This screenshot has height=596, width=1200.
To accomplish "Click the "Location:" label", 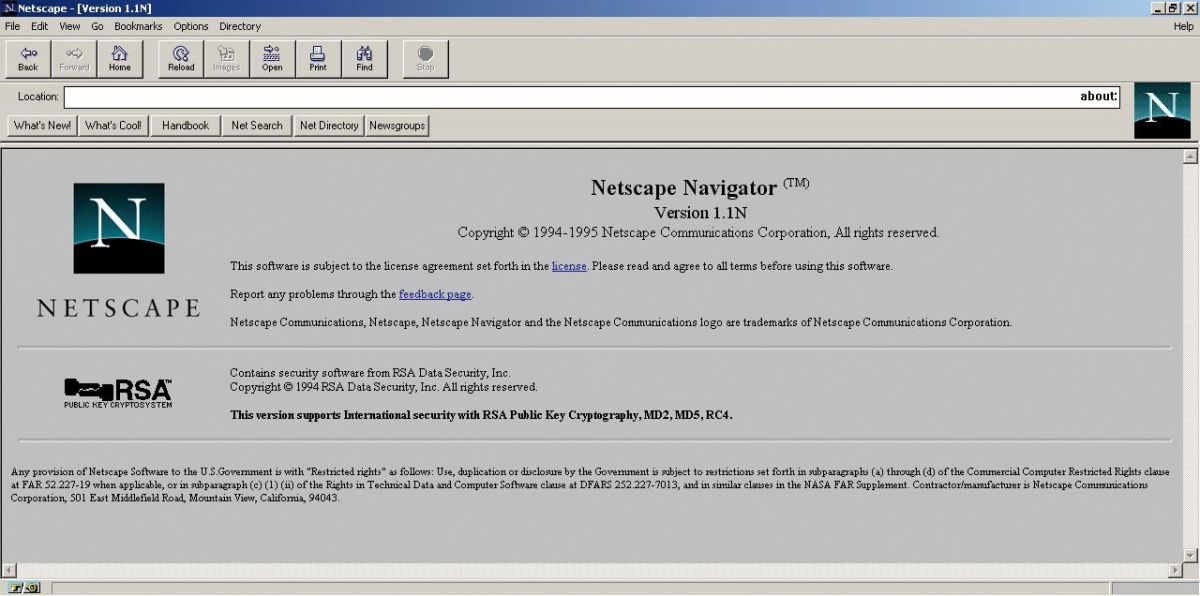I will (x=38, y=97).
